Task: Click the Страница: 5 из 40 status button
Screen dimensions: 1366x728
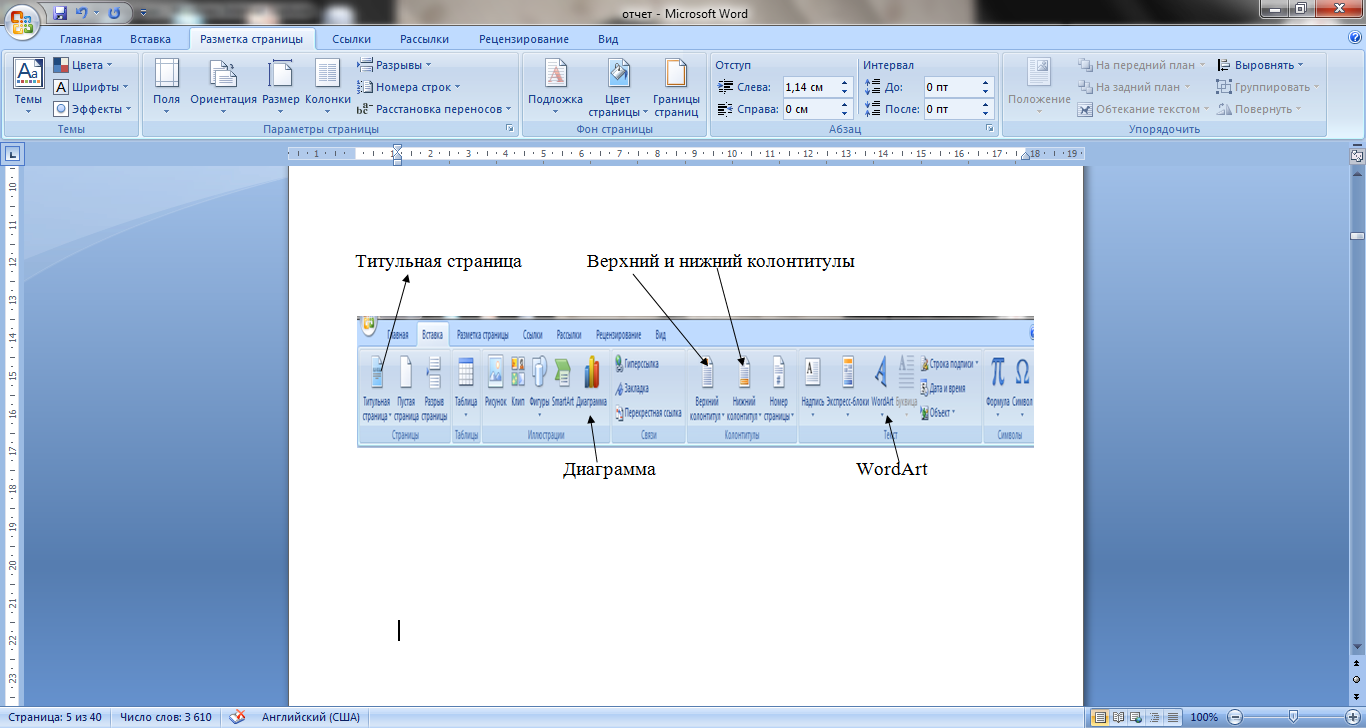Action: [53, 717]
